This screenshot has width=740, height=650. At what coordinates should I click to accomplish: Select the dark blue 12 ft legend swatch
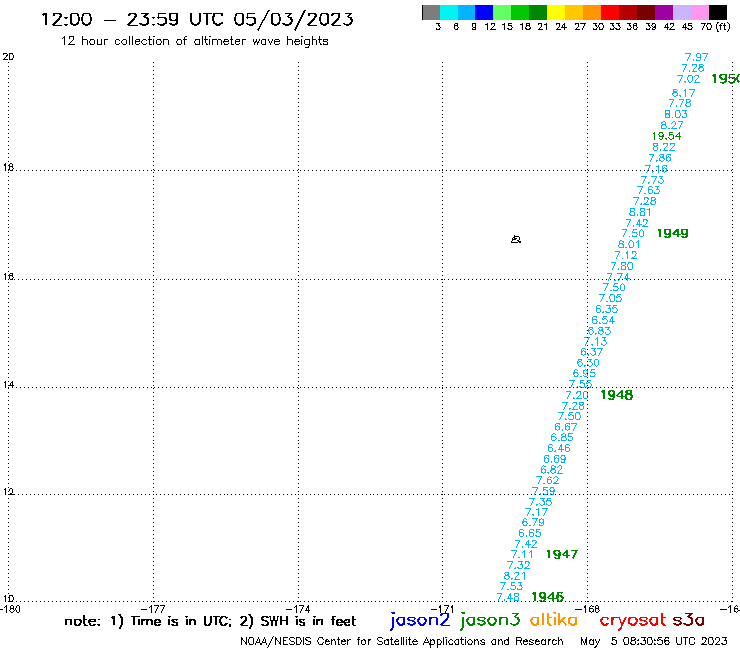click(x=484, y=12)
